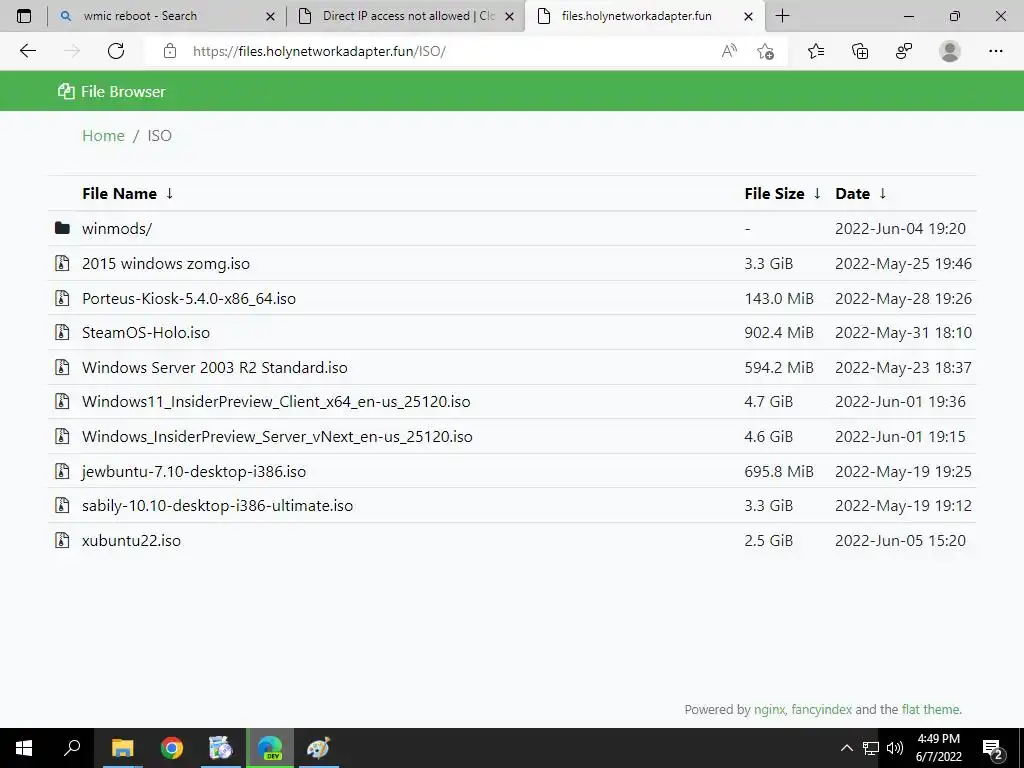This screenshot has width=1024, height=768.
Task: Click the 2022-Jun-05 15:20 date
Action: click(x=900, y=541)
